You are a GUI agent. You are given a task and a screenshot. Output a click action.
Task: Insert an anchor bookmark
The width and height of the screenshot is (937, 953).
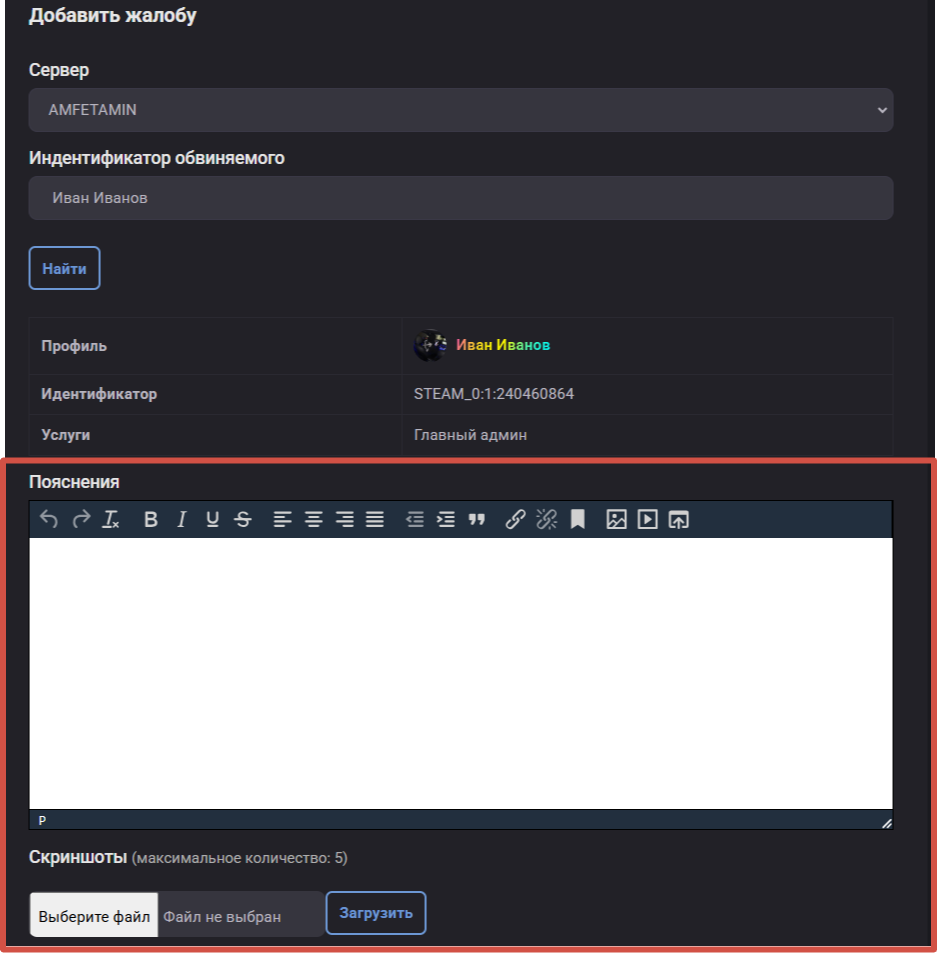pyautogui.click(x=577, y=520)
